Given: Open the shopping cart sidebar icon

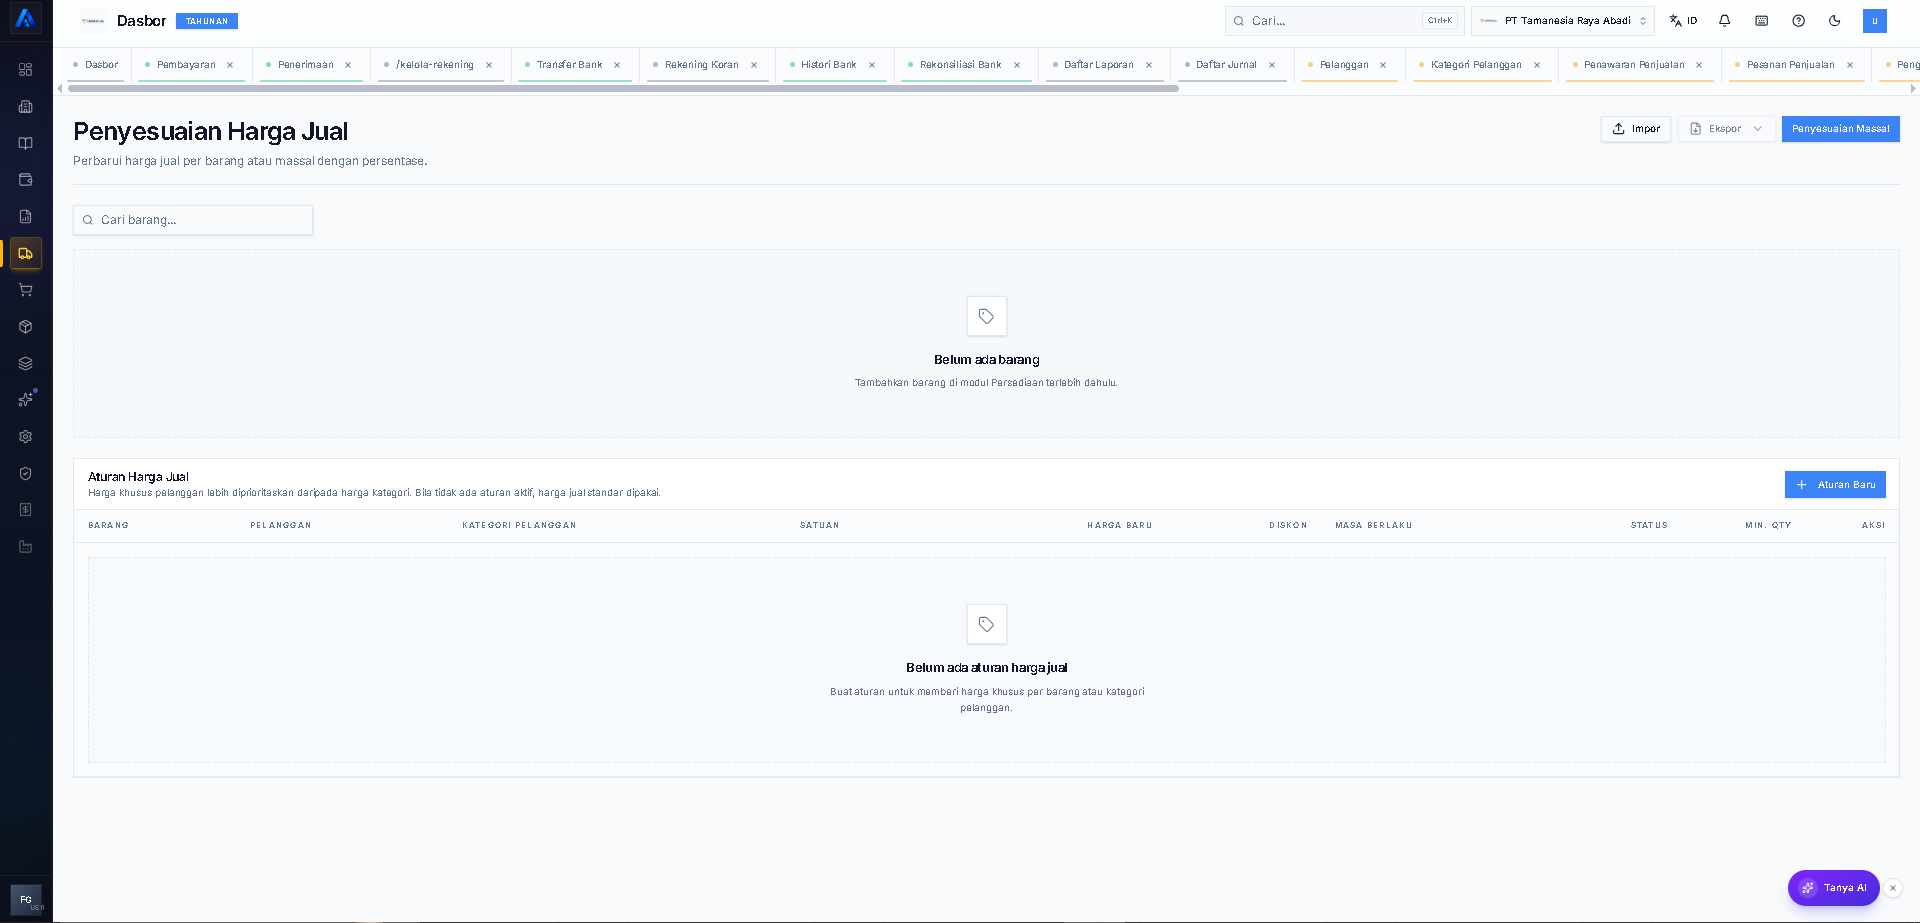Looking at the screenshot, I should [x=26, y=290].
